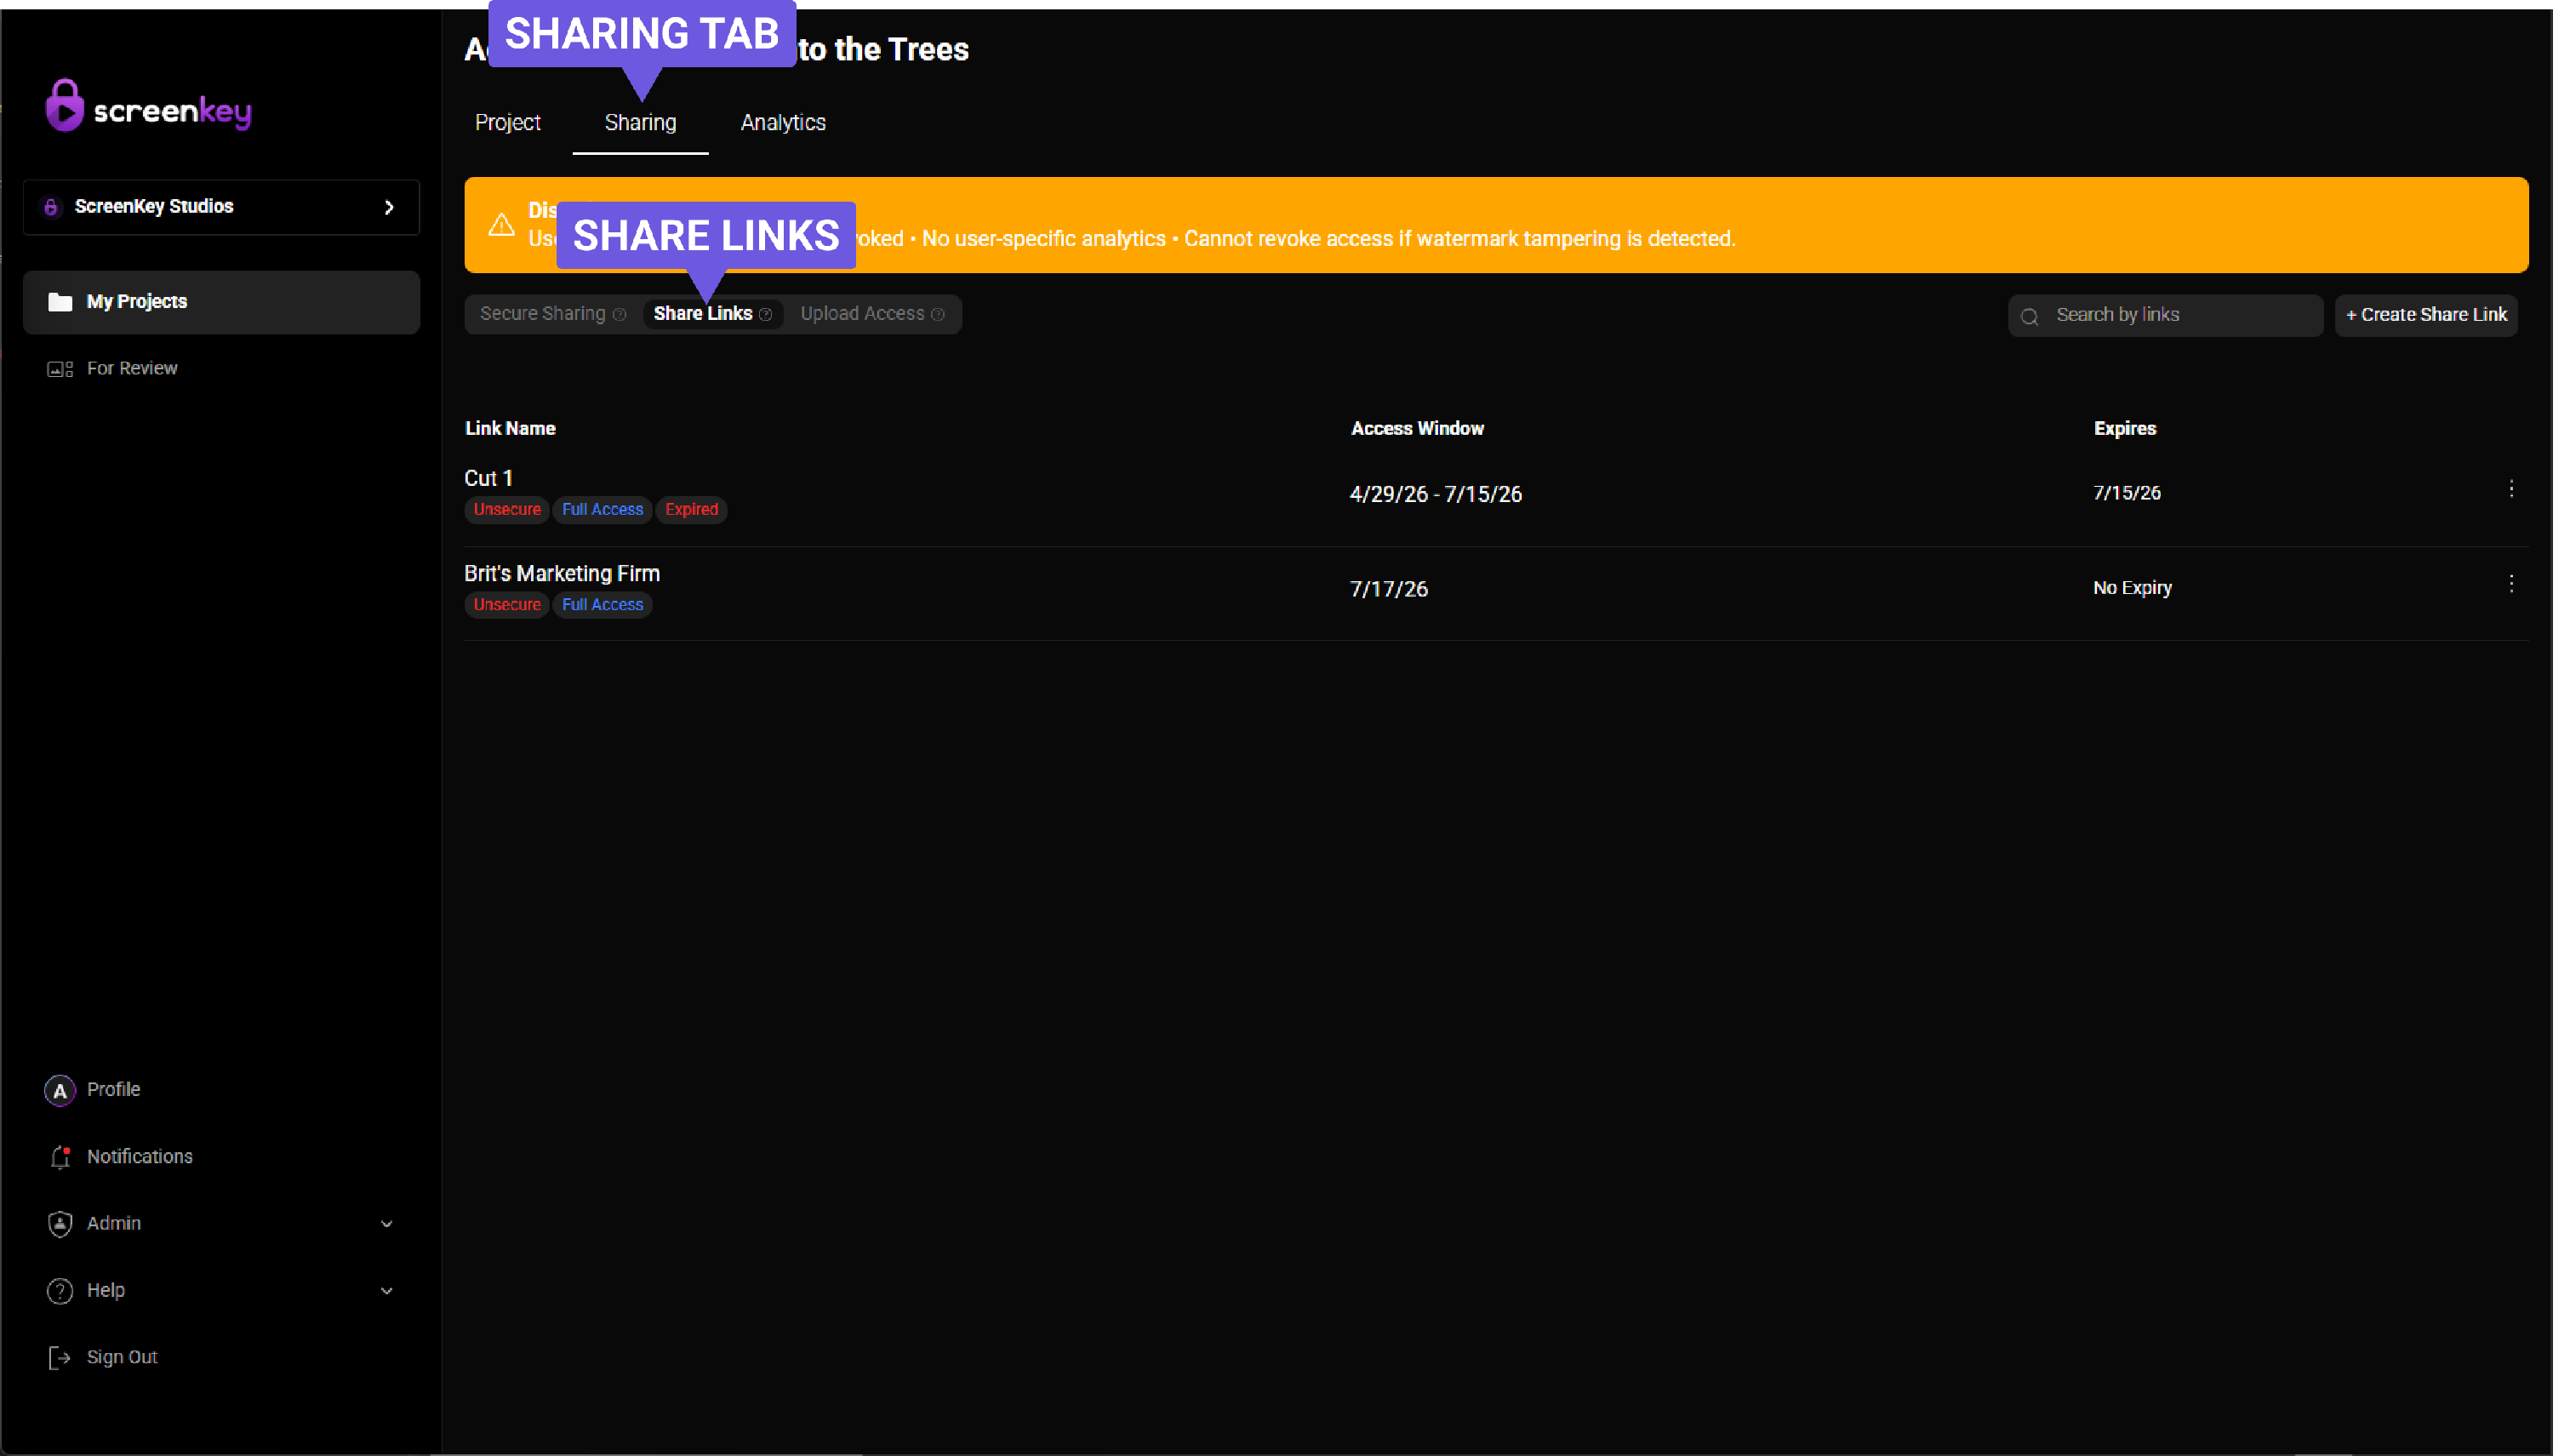The height and width of the screenshot is (1456, 2553).
Task: Click the Share Links info icon
Action: tap(766, 315)
